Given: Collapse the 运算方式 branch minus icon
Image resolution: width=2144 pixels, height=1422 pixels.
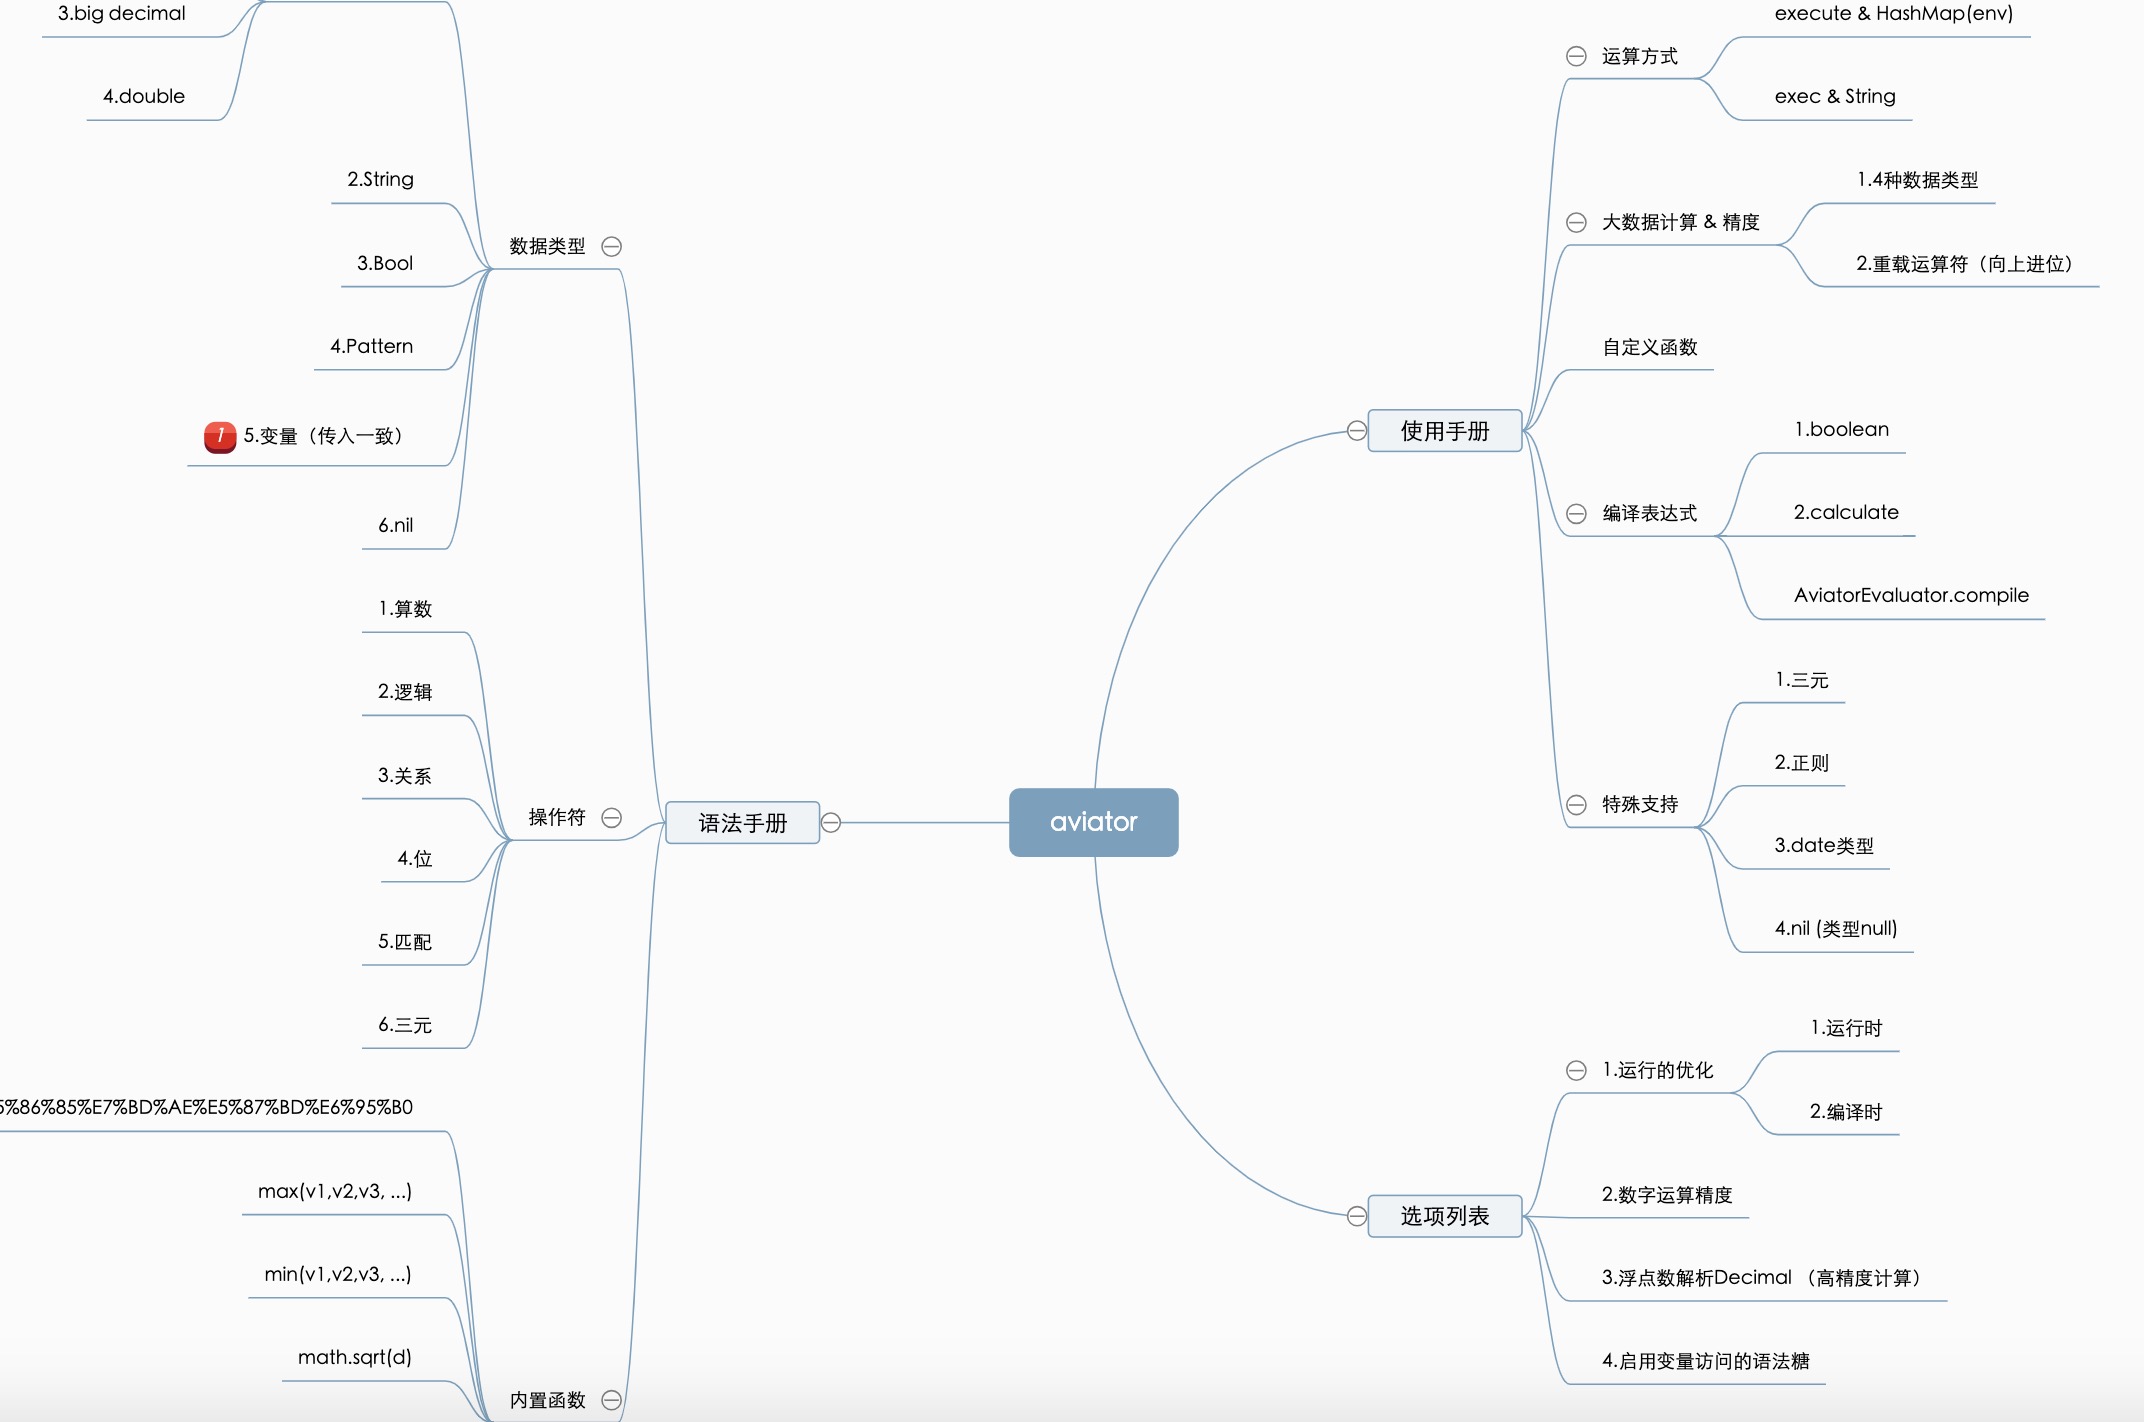Looking at the screenshot, I should coord(1577,57).
